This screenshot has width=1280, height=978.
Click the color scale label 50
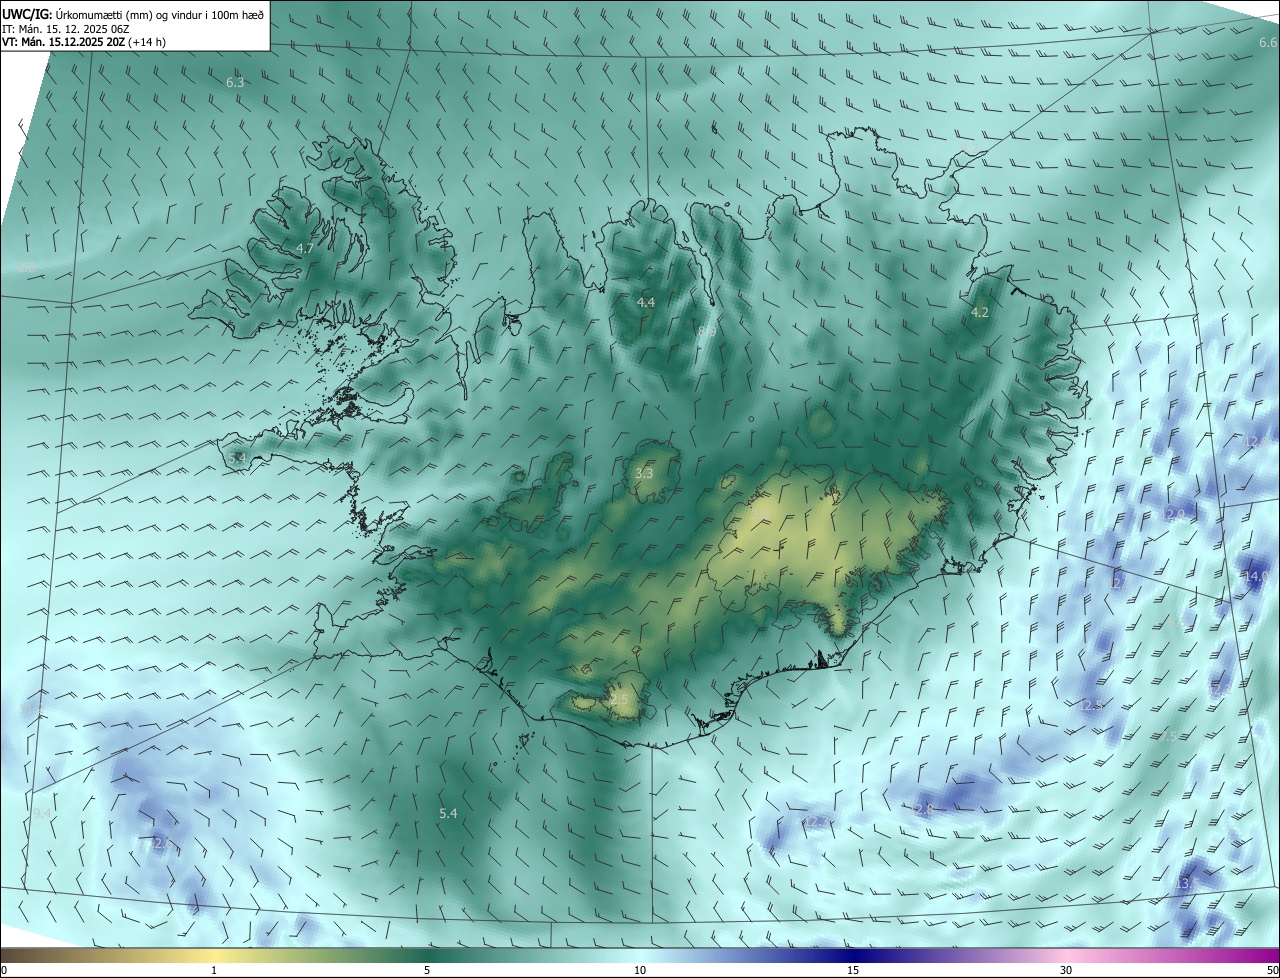click(x=1272, y=971)
